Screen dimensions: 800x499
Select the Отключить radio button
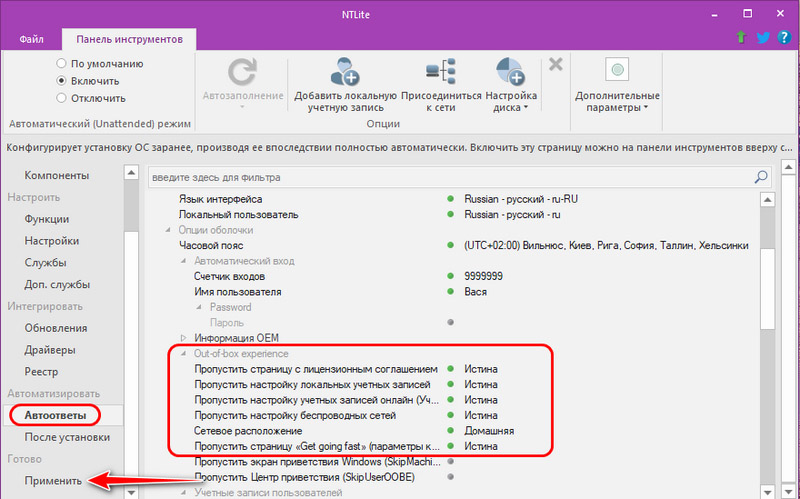pyautogui.click(x=61, y=98)
